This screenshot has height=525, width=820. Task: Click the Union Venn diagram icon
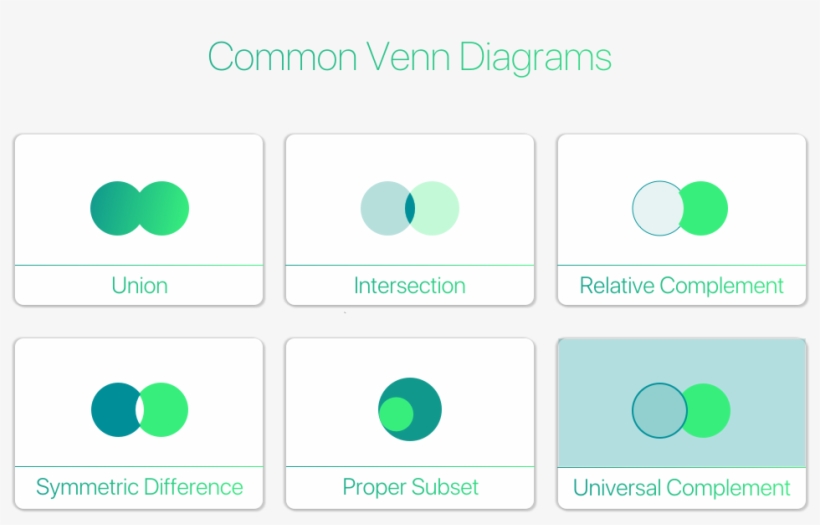point(139,209)
